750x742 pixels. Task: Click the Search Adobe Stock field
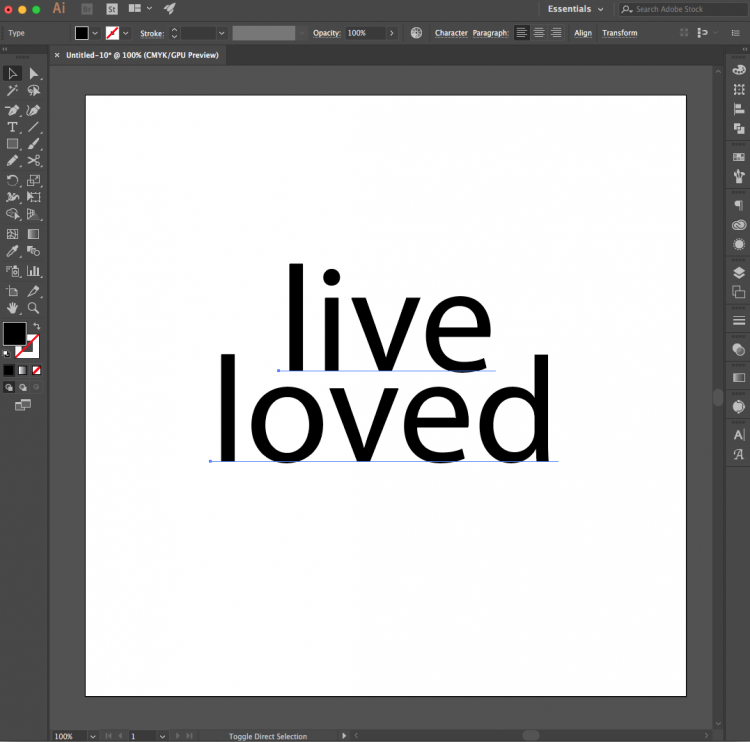(x=685, y=9)
